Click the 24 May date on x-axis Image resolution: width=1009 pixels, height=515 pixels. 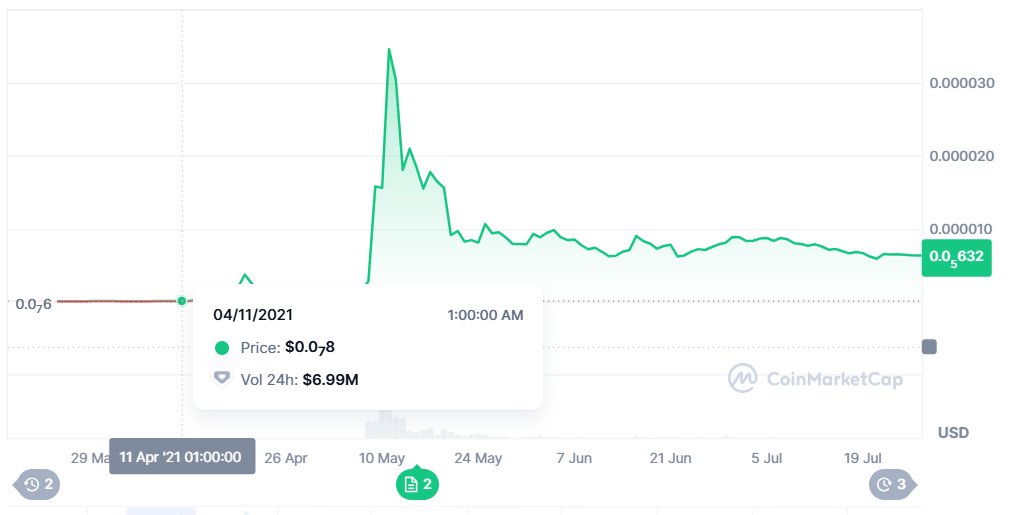tap(478, 458)
